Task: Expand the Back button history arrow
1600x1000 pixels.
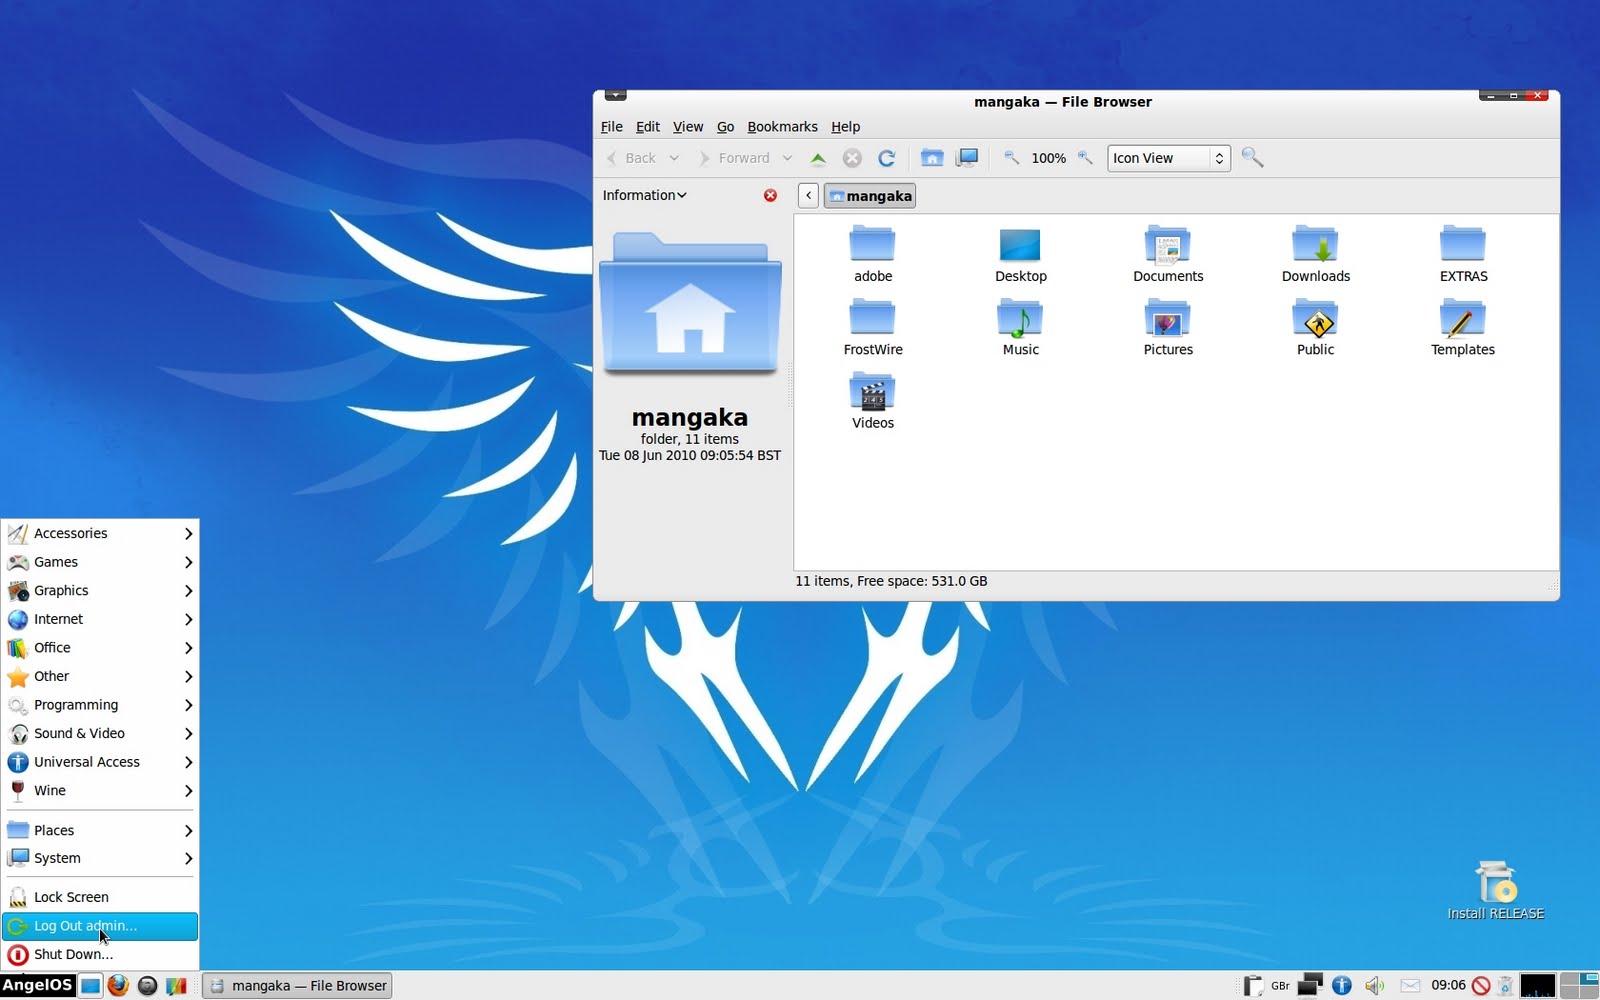Action: 675,158
